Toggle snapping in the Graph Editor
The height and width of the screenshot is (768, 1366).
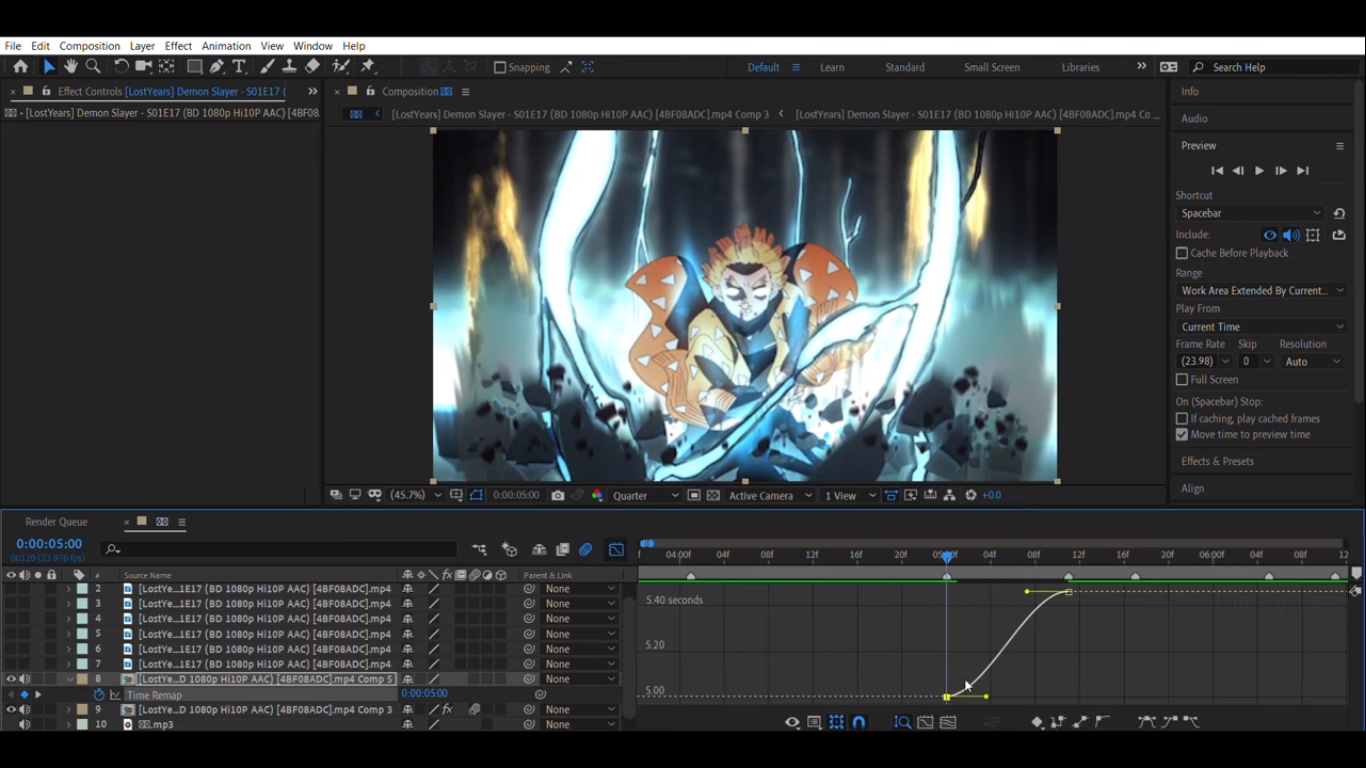point(860,722)
